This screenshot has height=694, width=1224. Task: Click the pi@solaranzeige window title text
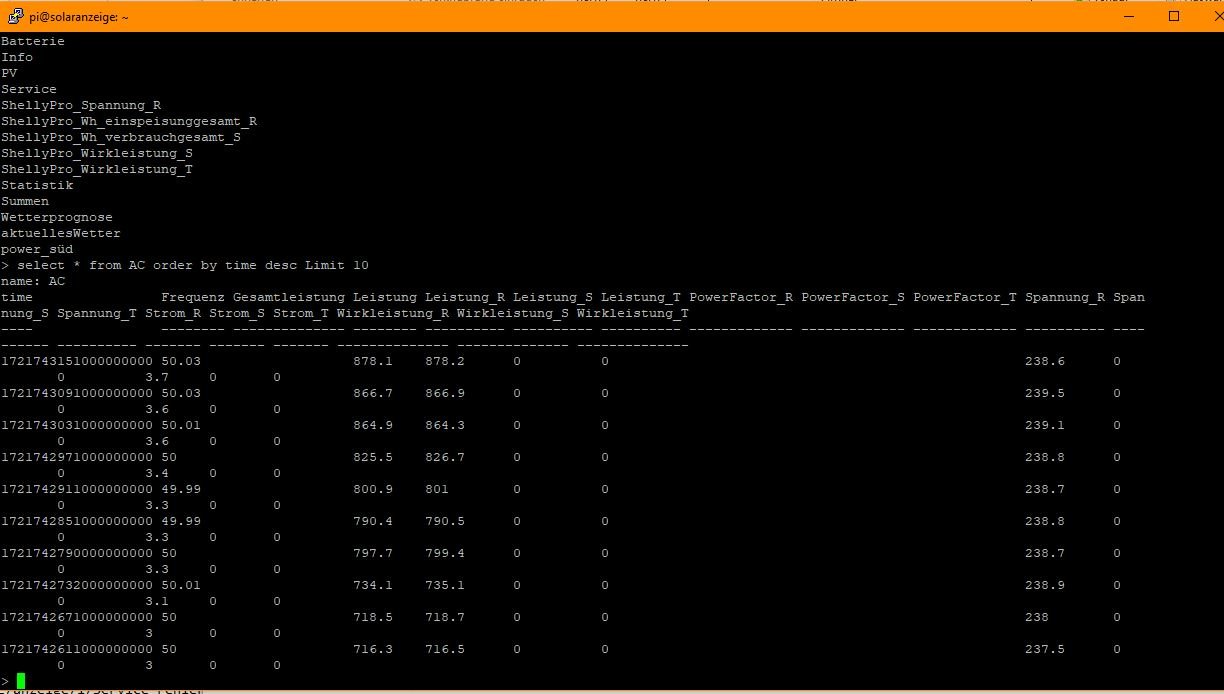78,17
